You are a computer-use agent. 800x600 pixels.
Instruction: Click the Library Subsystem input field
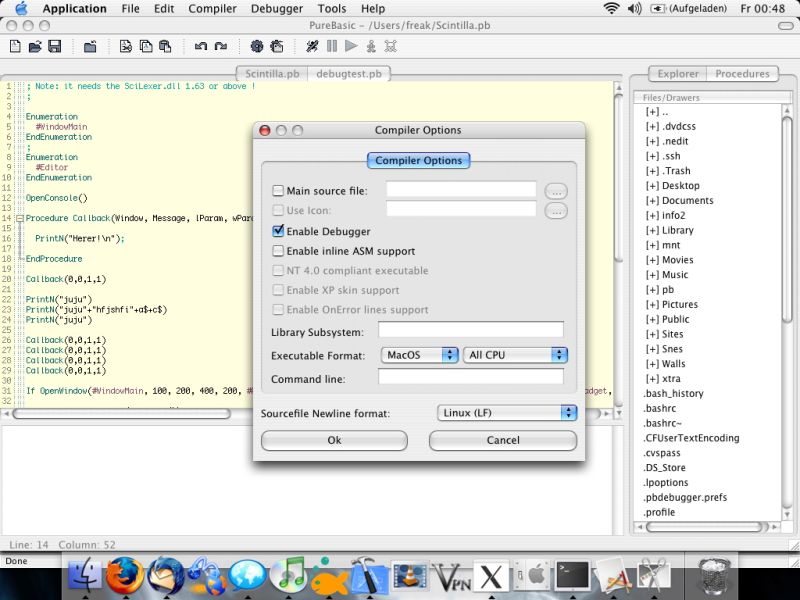click(x=470, y=330)
